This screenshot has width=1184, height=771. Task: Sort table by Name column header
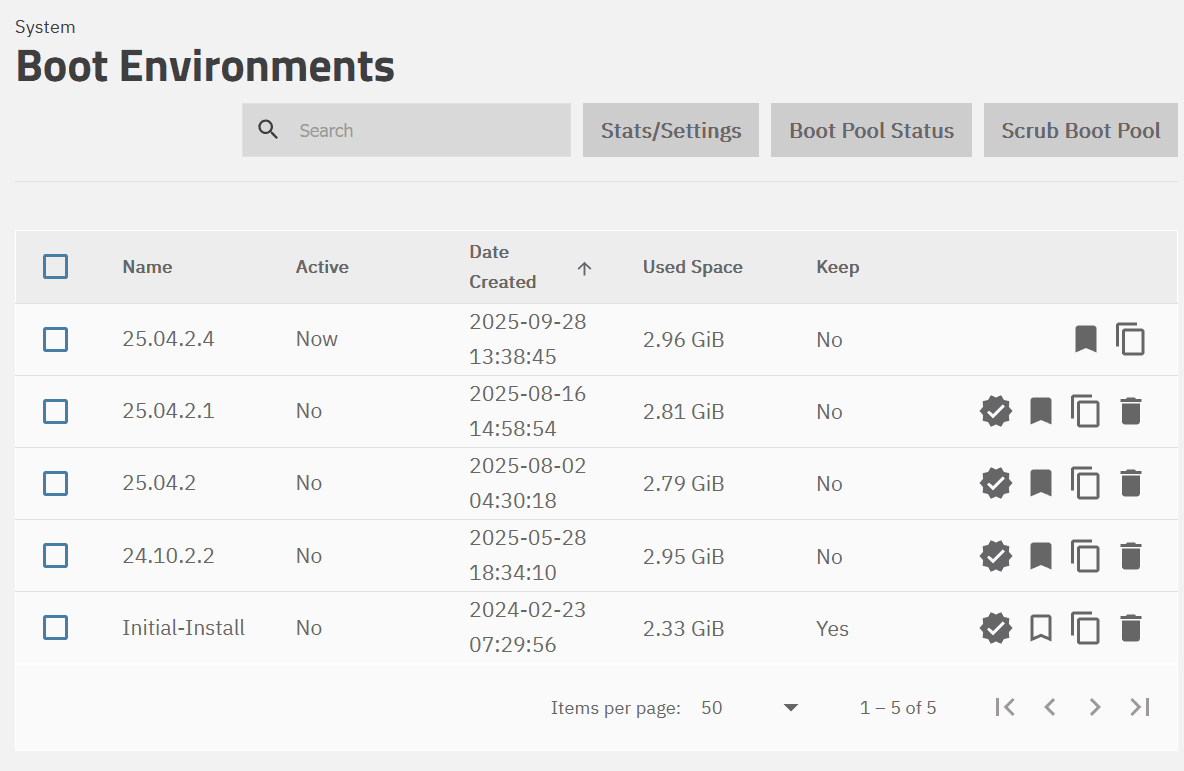[147, 267]
